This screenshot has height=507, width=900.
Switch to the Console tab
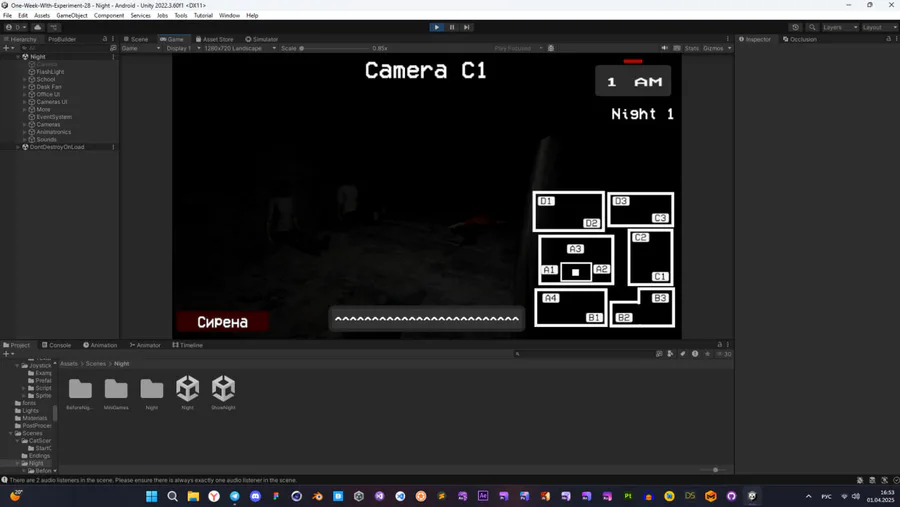point(56,345)
